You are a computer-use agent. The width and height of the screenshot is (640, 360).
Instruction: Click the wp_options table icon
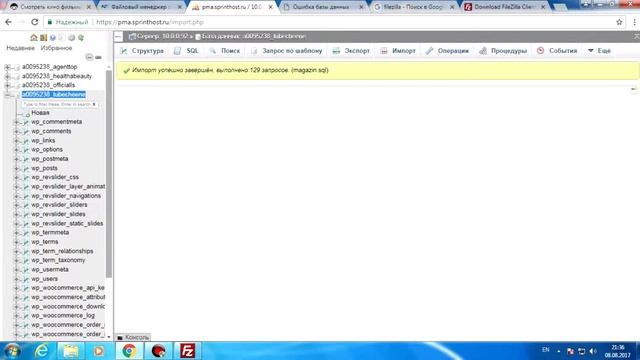[26, 150]
